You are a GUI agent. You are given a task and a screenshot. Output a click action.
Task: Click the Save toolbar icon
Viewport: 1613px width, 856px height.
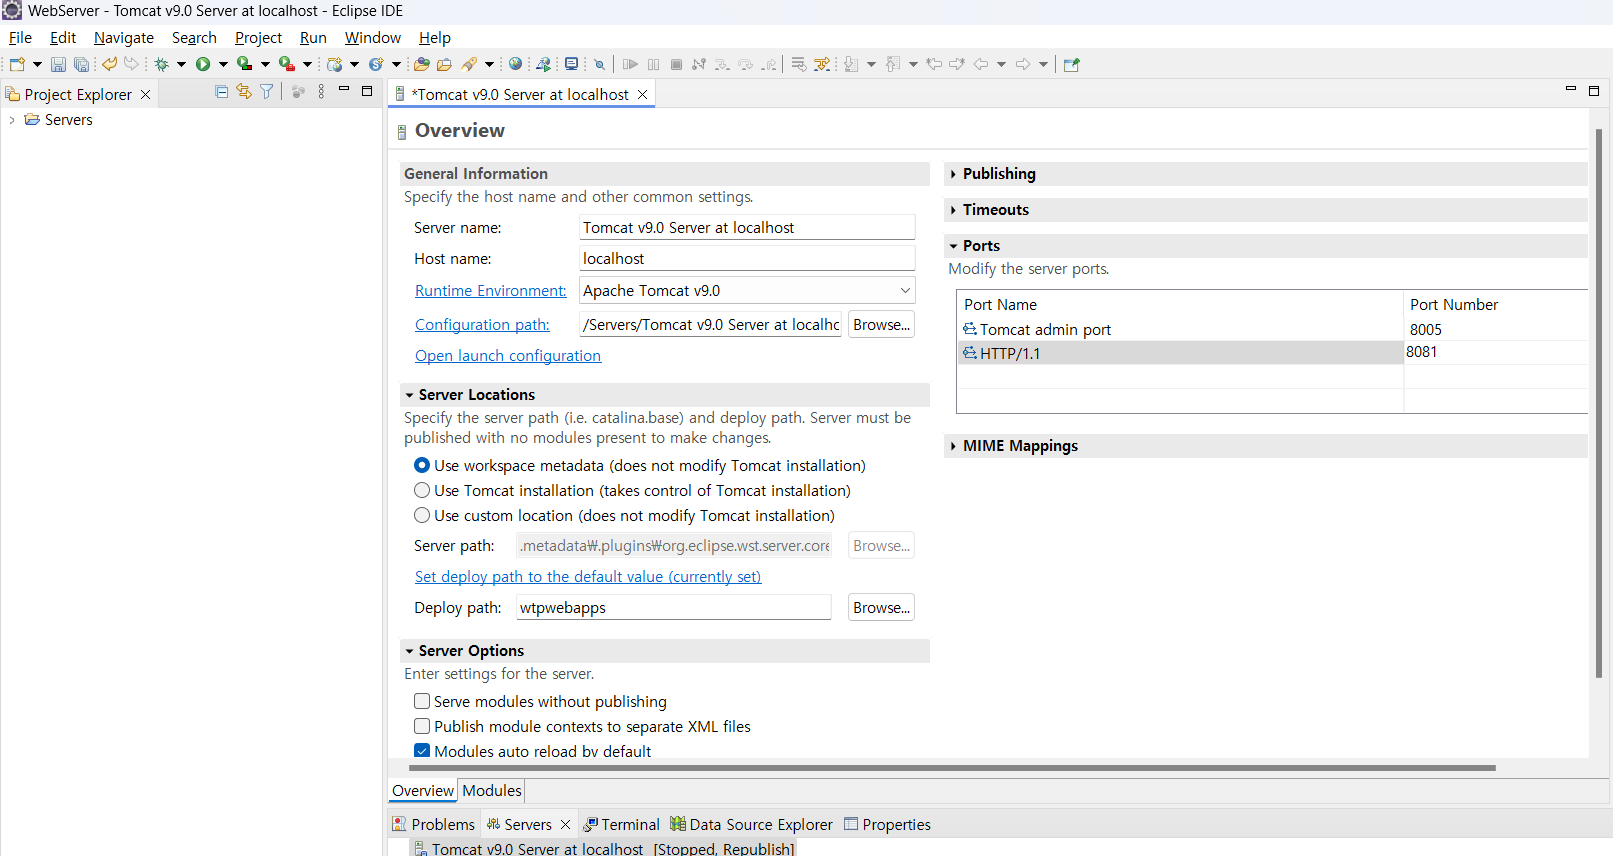(x=58, y=64)
